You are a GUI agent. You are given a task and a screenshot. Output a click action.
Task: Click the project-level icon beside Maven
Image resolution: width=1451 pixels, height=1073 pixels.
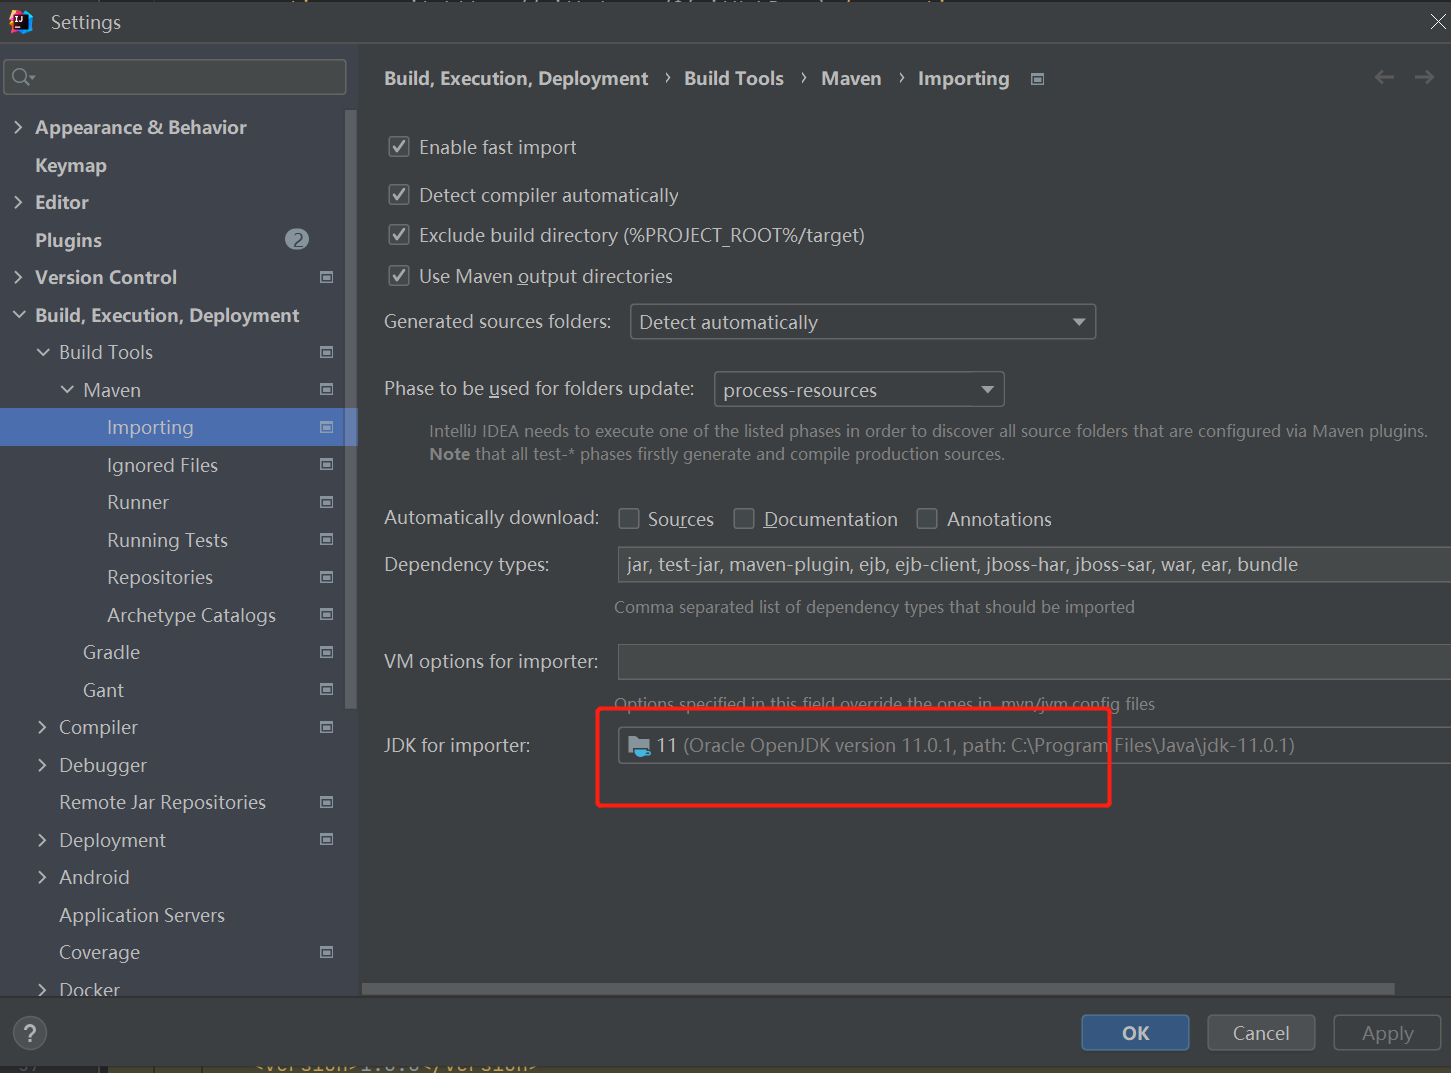click(x=326, y=389)
